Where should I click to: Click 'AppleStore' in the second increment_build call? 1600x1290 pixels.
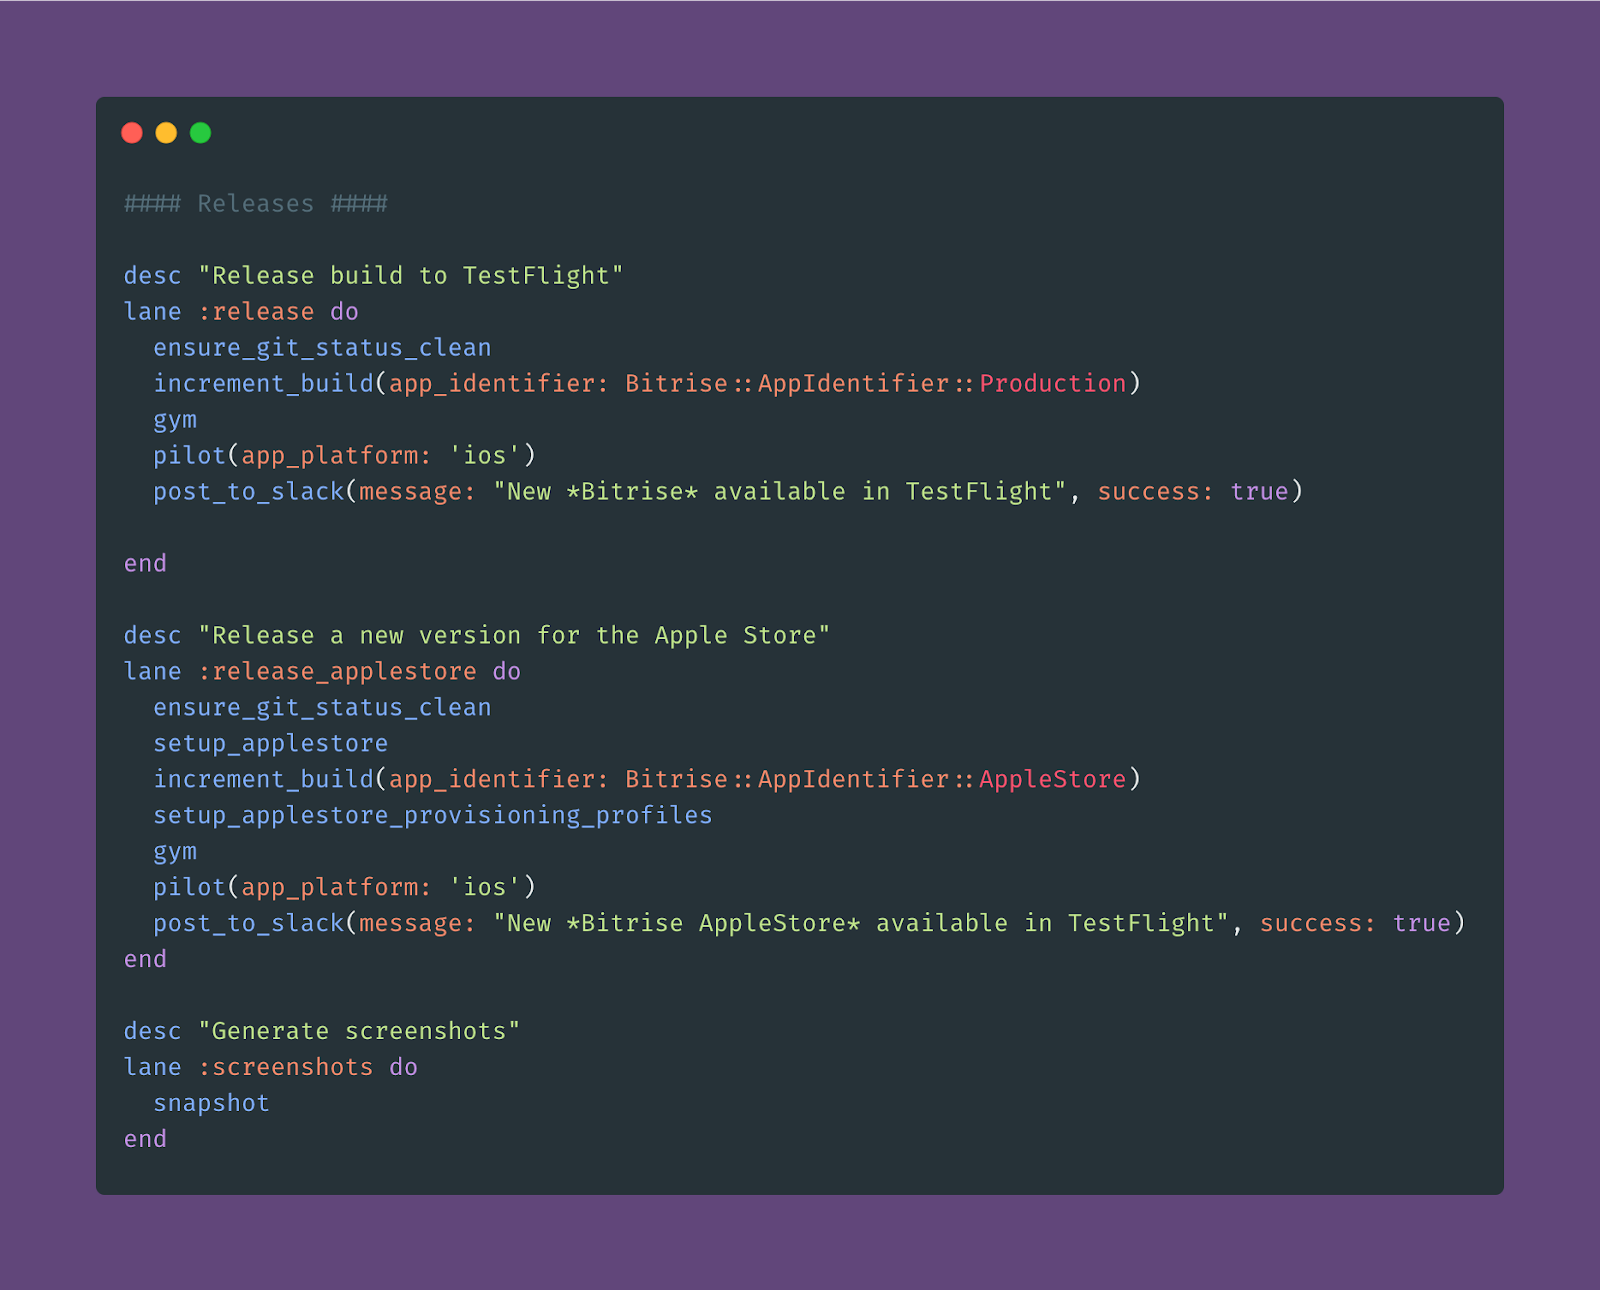tap(1053, 780)
